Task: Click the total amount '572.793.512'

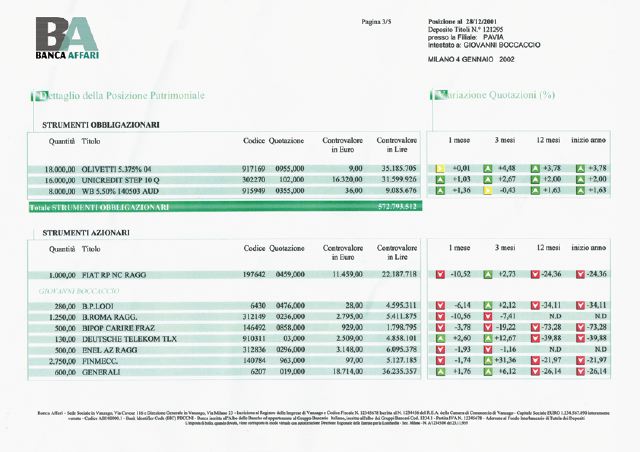Action: [x=397, y=207]
